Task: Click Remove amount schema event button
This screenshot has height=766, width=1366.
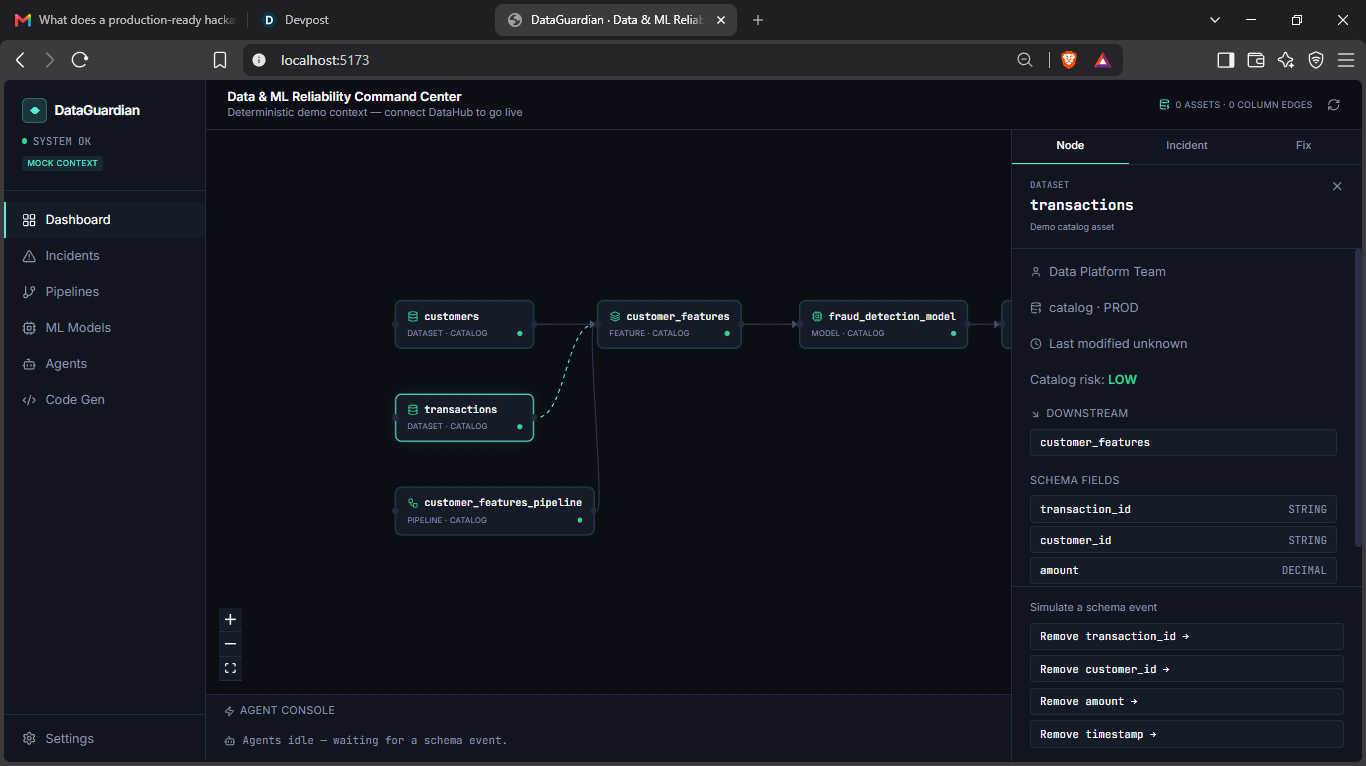Action: (1186, 702)
